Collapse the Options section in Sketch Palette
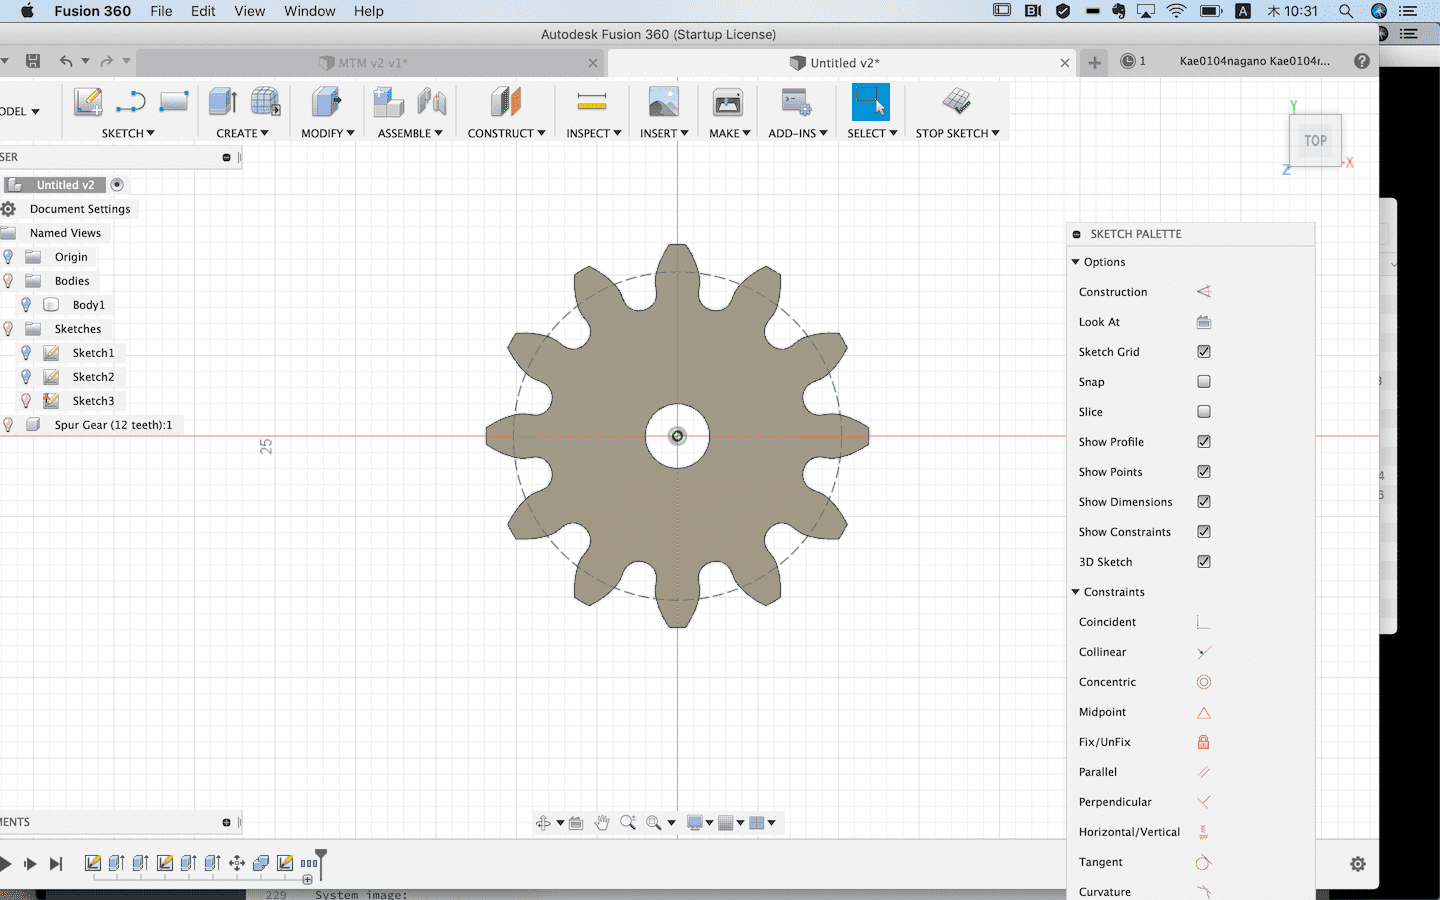 click(x=1076, y=262)
